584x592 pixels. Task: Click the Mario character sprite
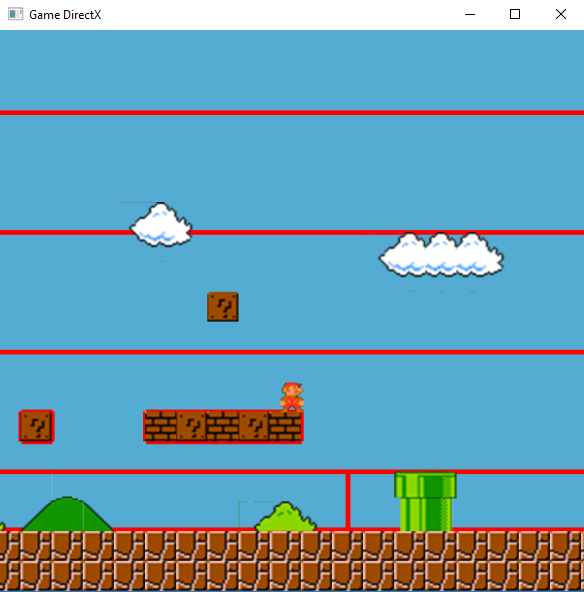pos(292,397)
